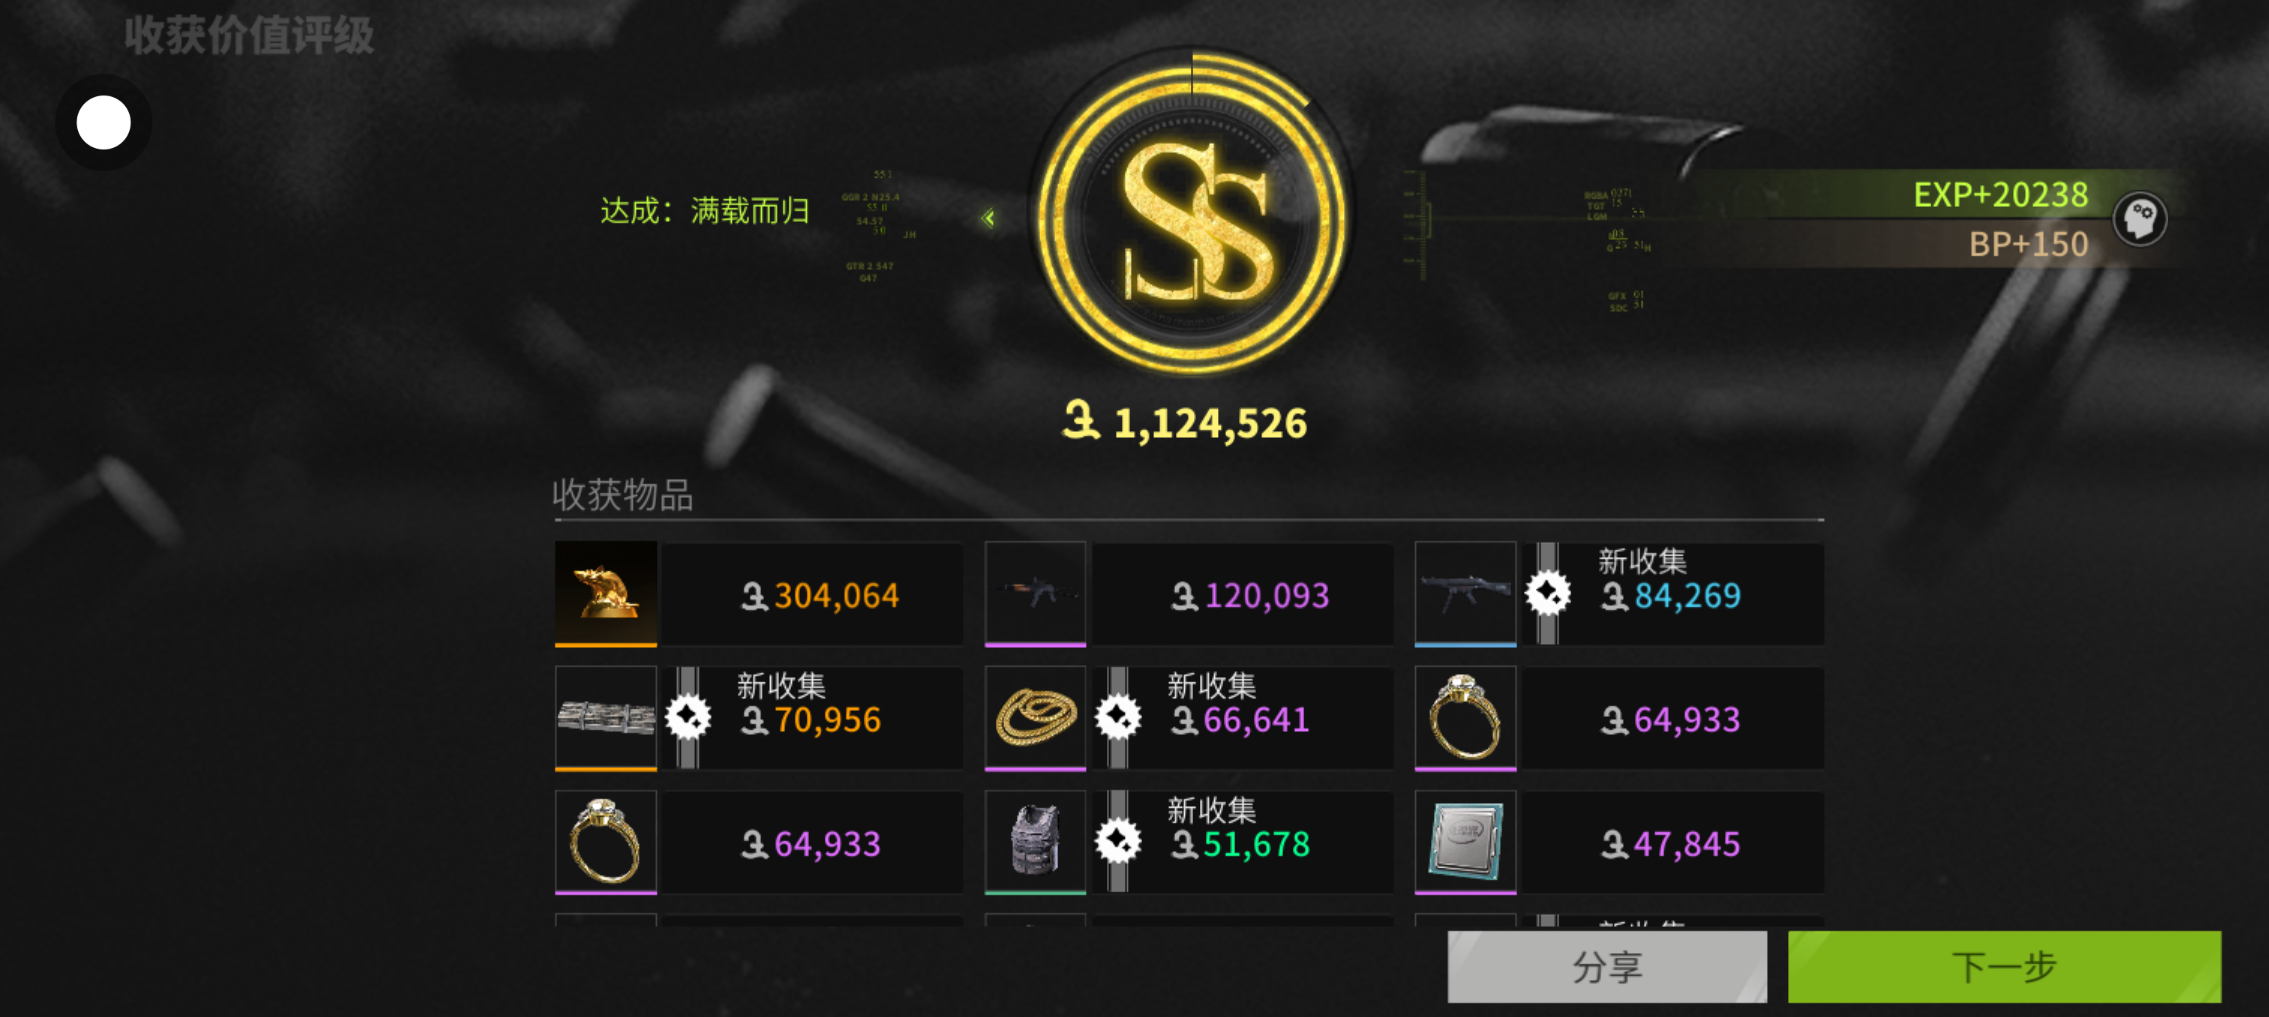Screen dimensions: 2269x1017
Task: Select the rifle icon worth 120,093
Action: pyautogui.click(x=1035, y=593)
